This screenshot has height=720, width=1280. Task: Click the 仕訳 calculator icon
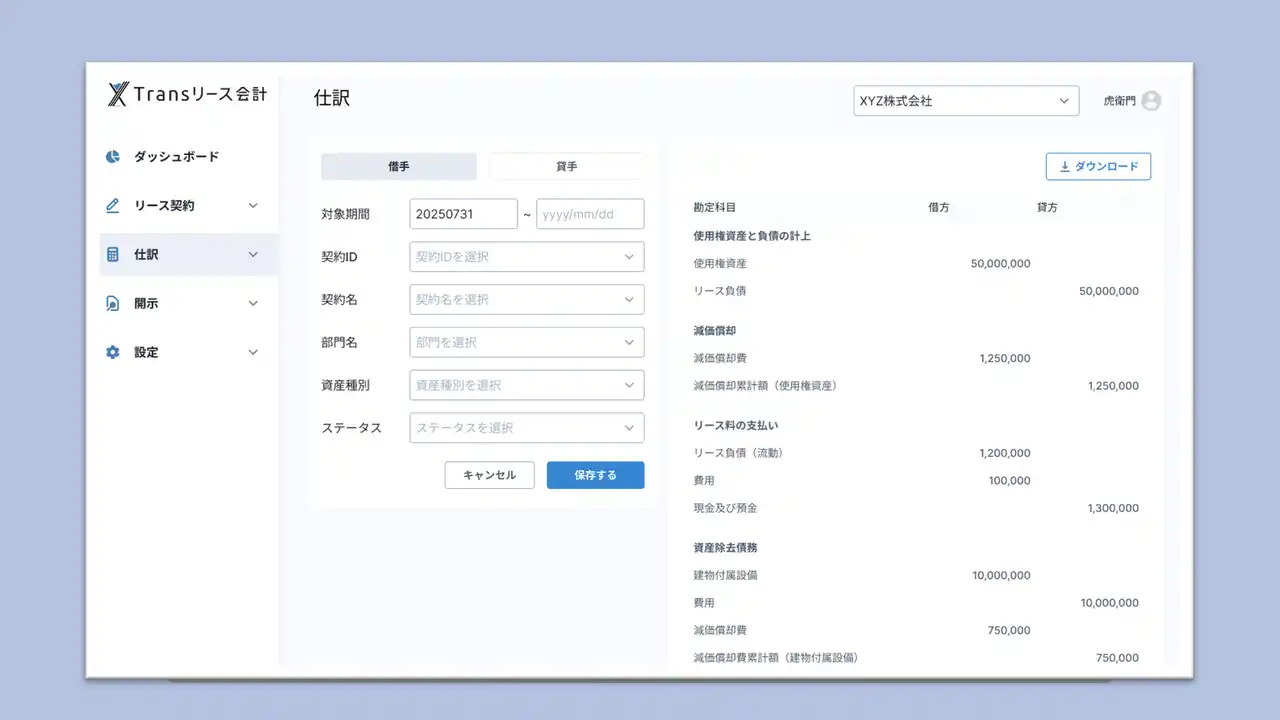coord(113,255)
